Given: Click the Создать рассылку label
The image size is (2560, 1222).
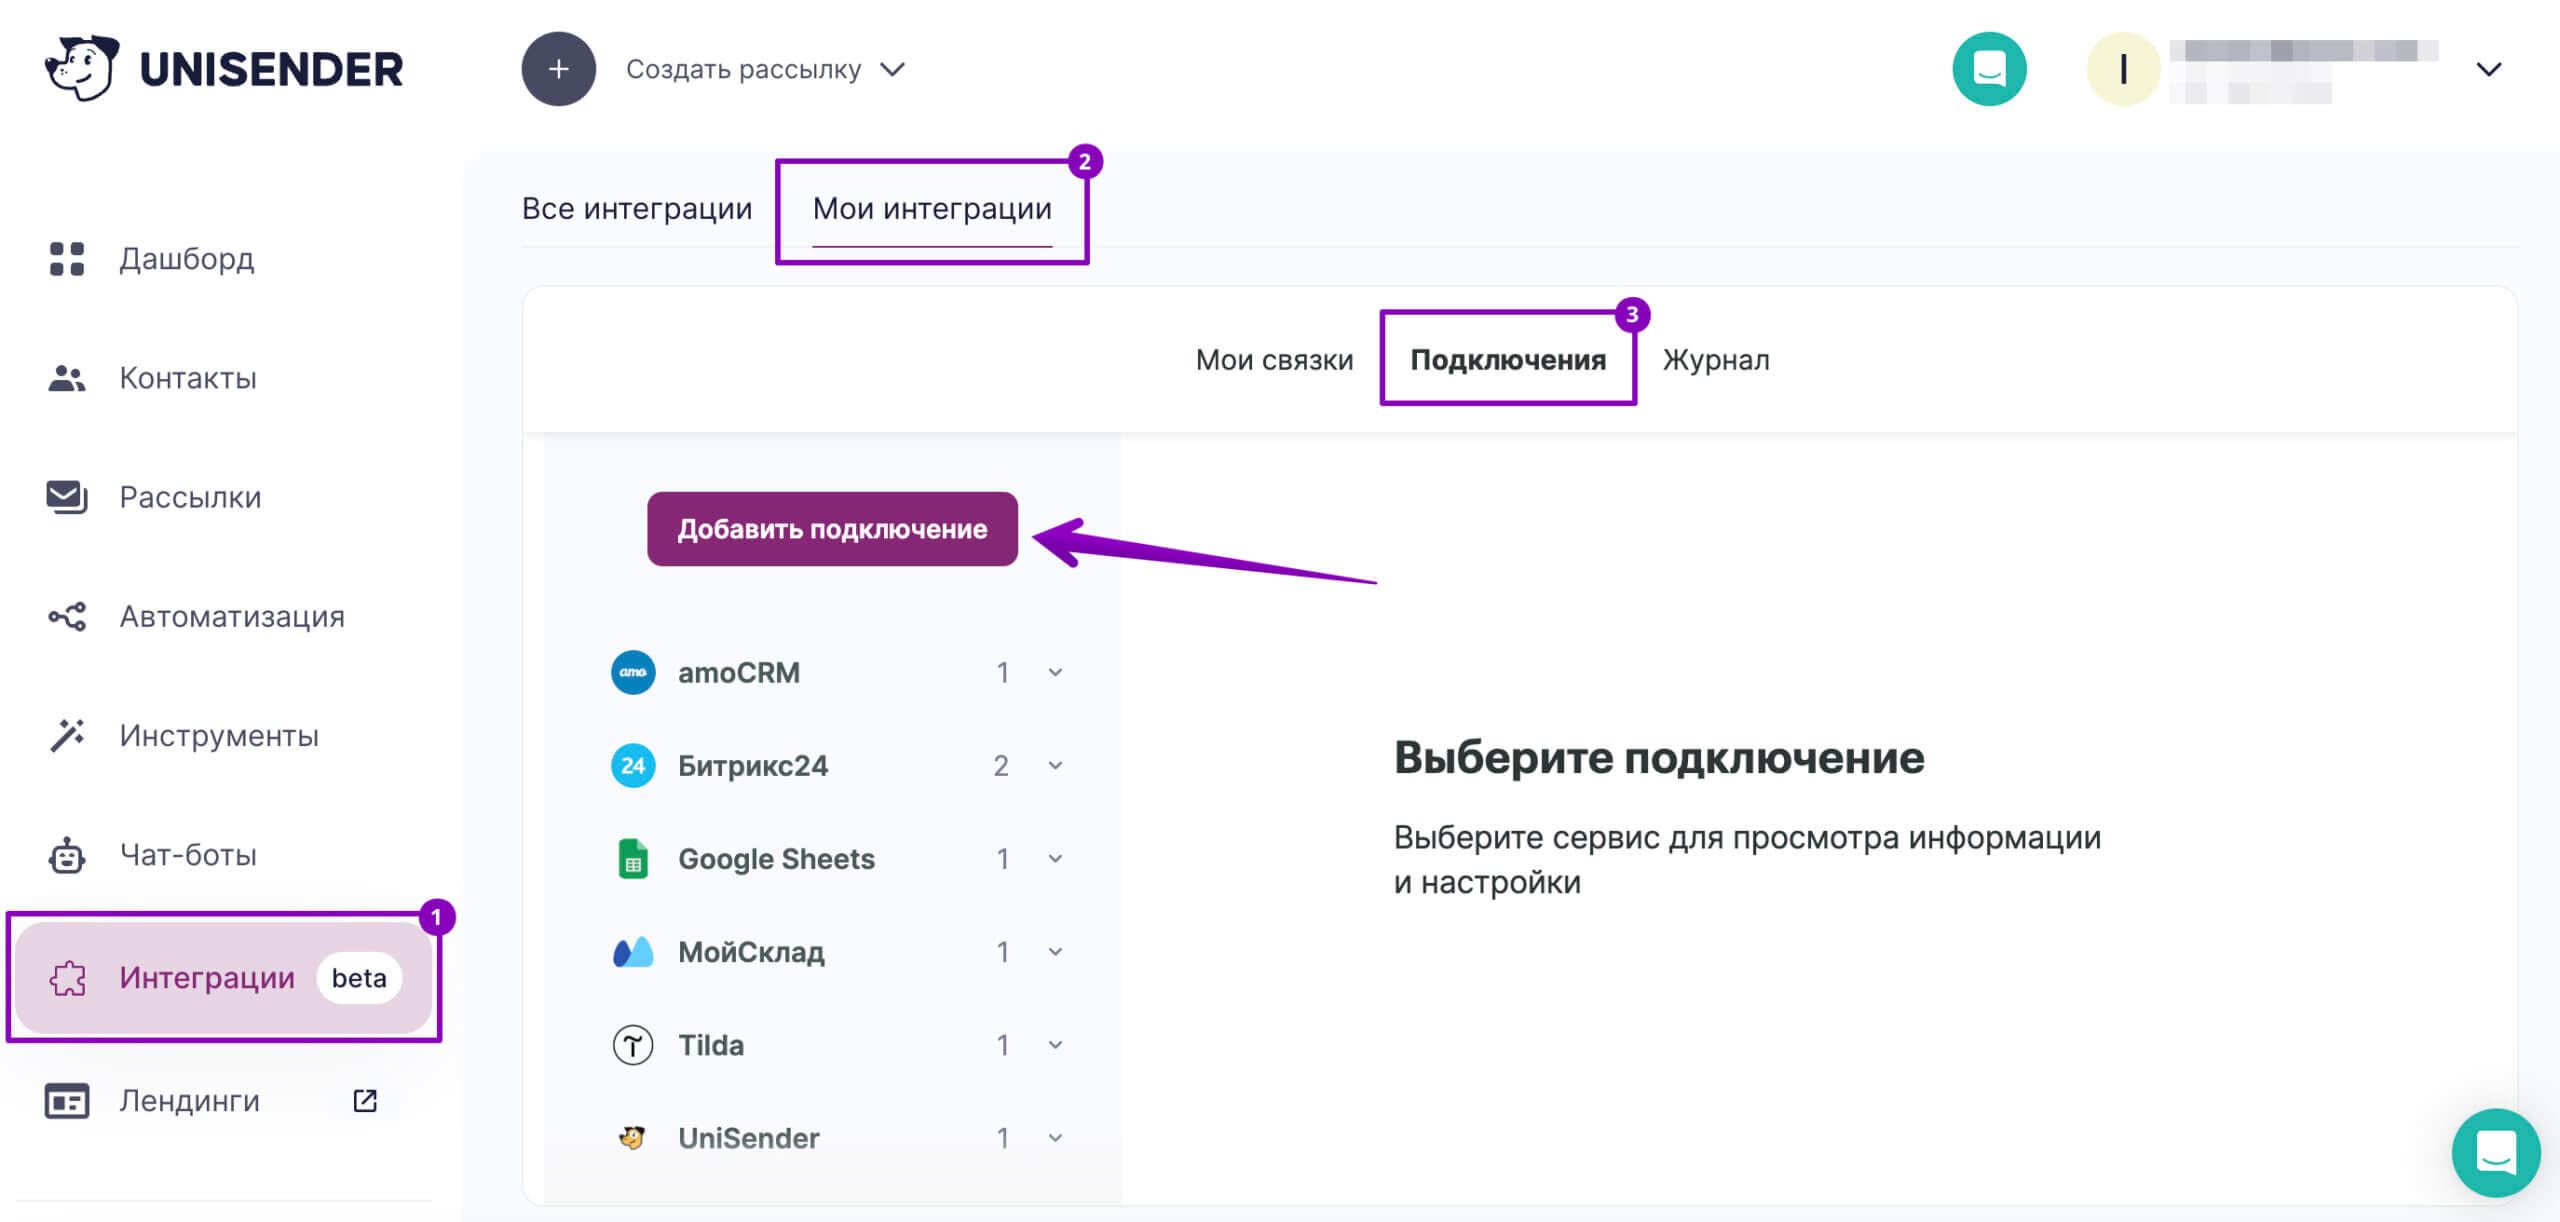Looking at the screenshot, I should (743, 69).
